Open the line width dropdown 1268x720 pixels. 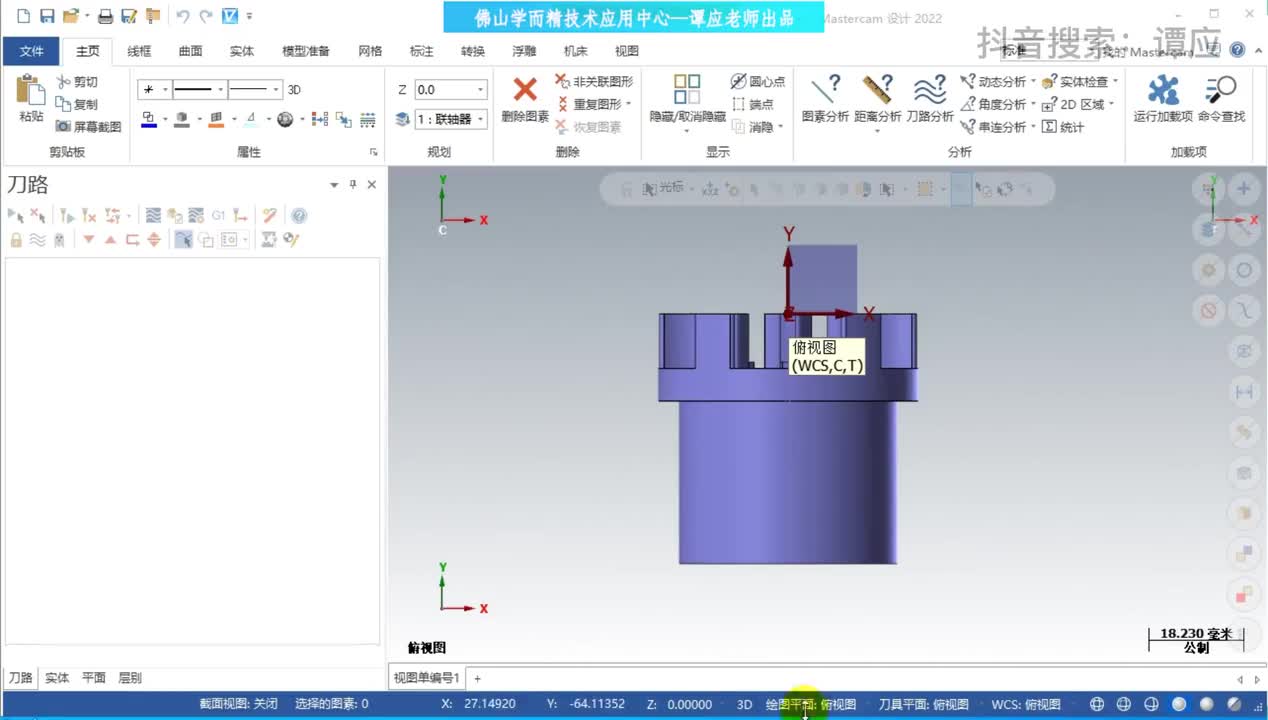275,89
